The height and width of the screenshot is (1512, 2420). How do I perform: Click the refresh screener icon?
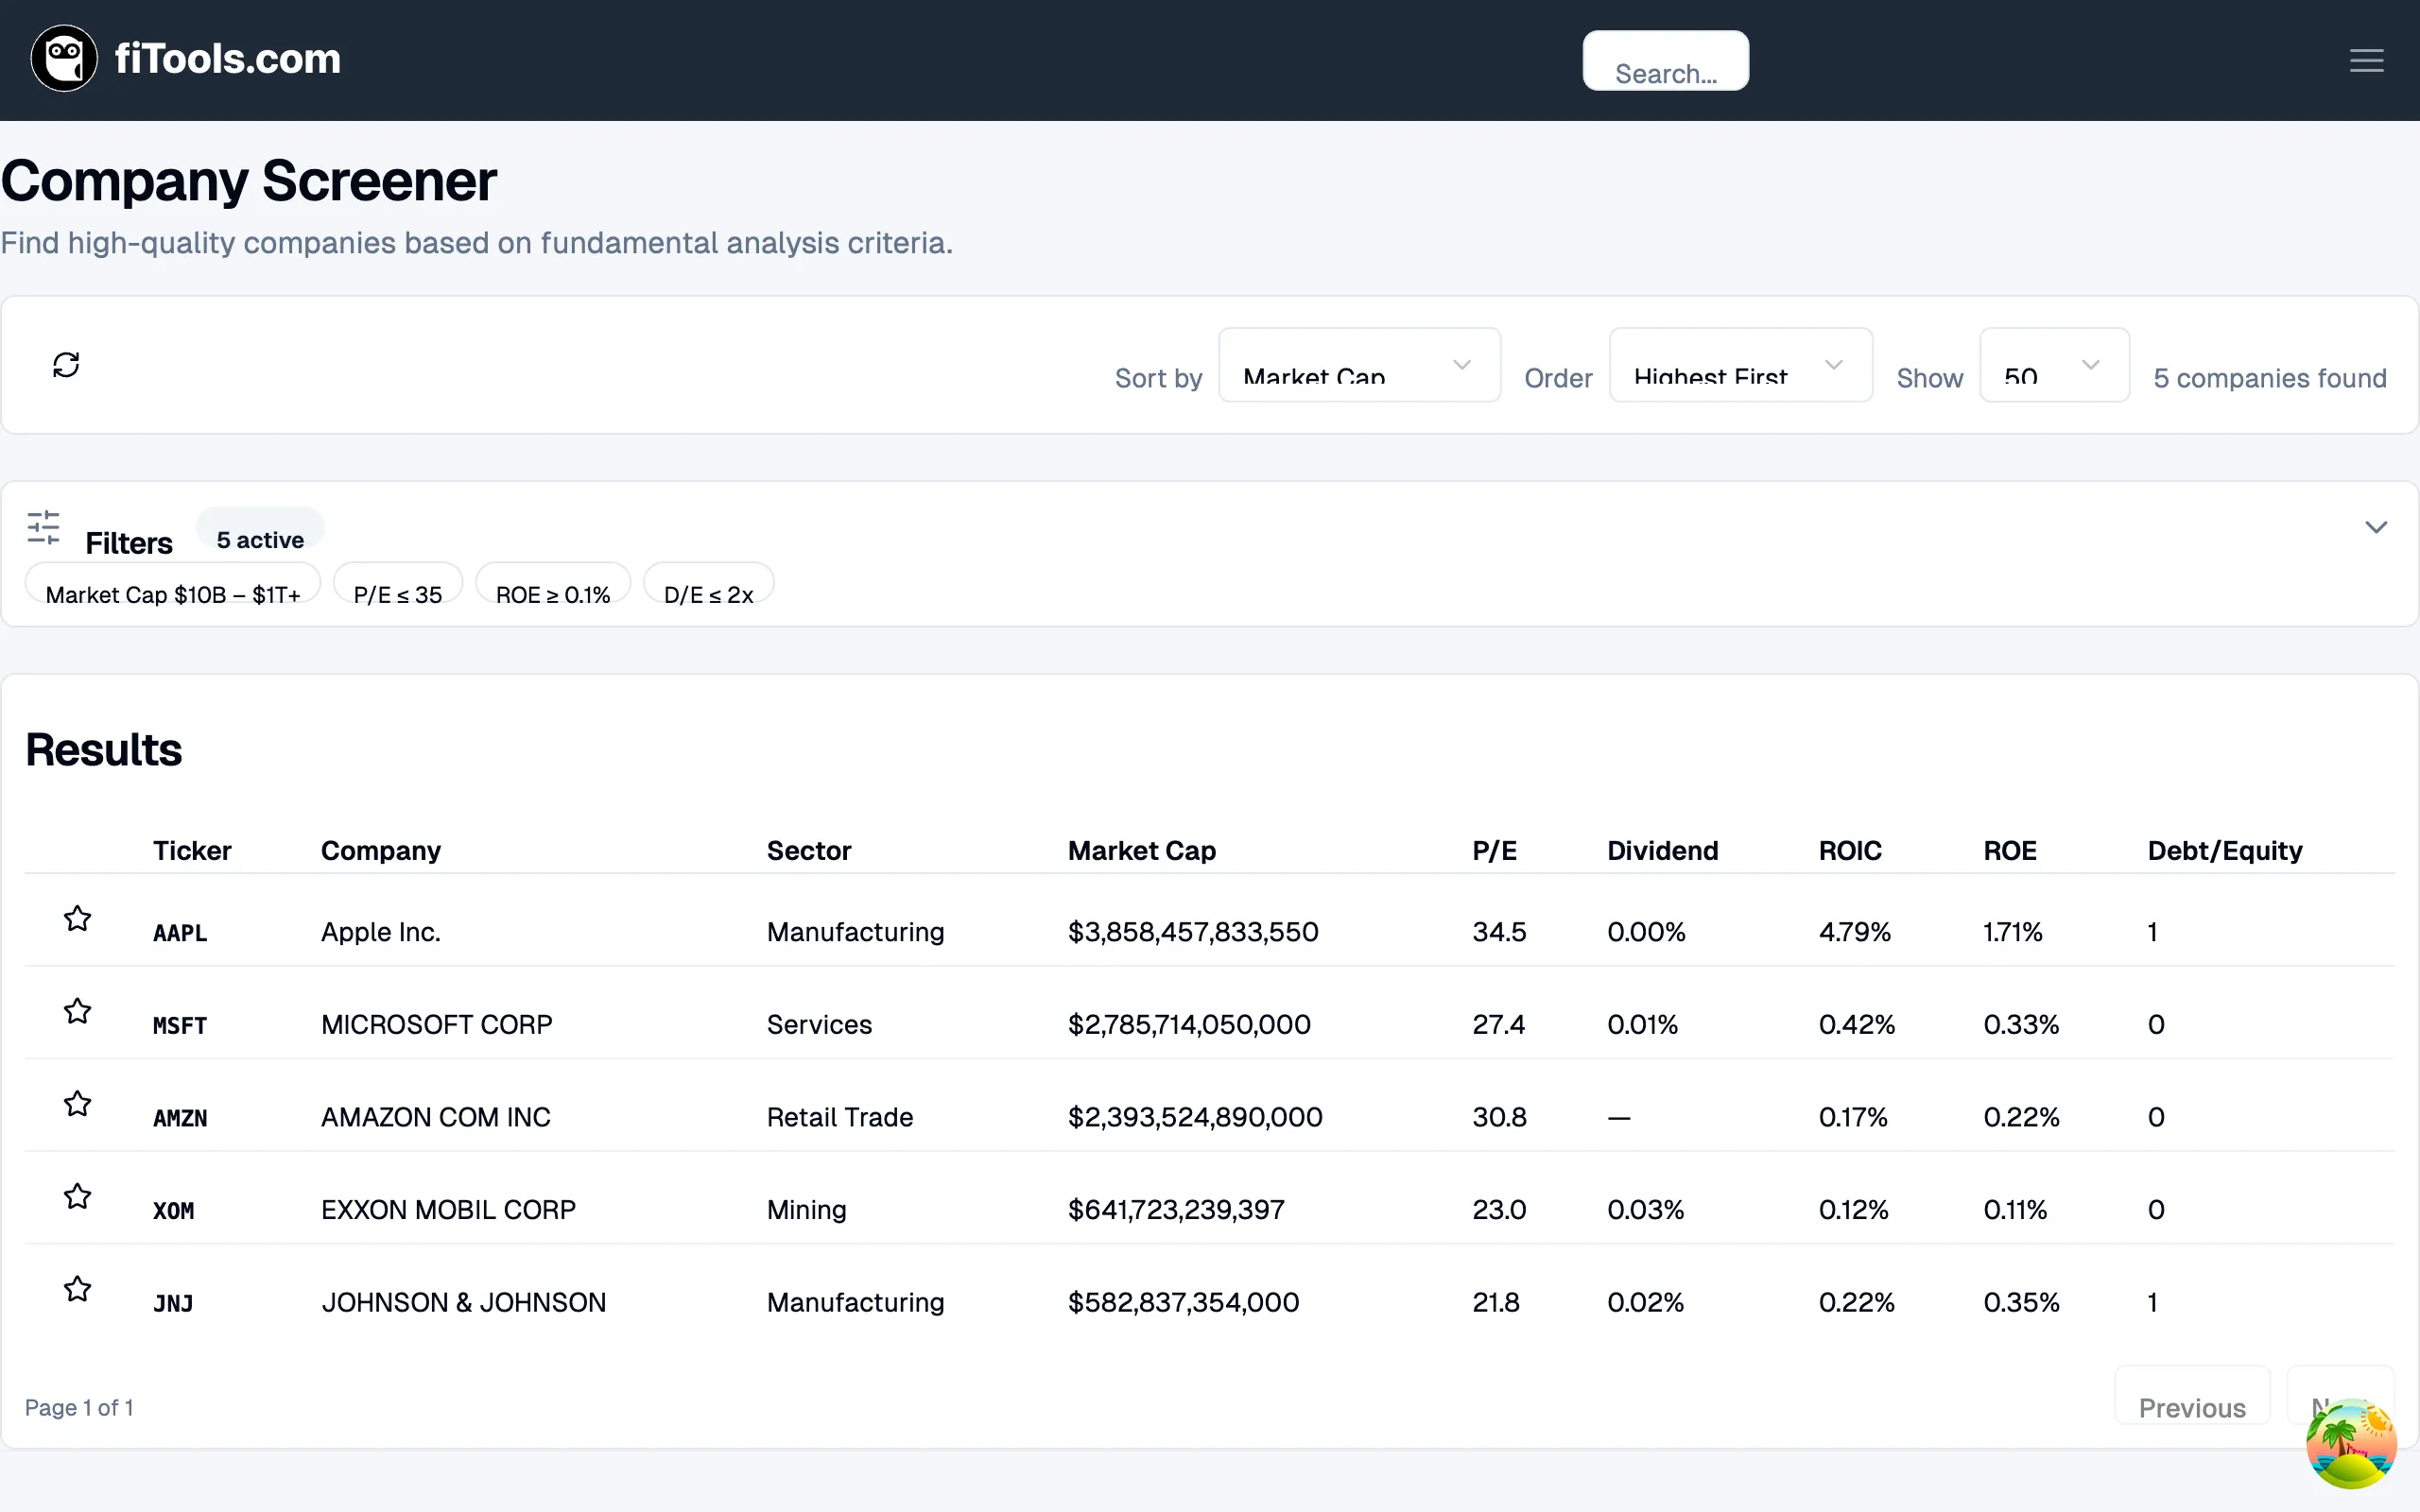(66, 365)
